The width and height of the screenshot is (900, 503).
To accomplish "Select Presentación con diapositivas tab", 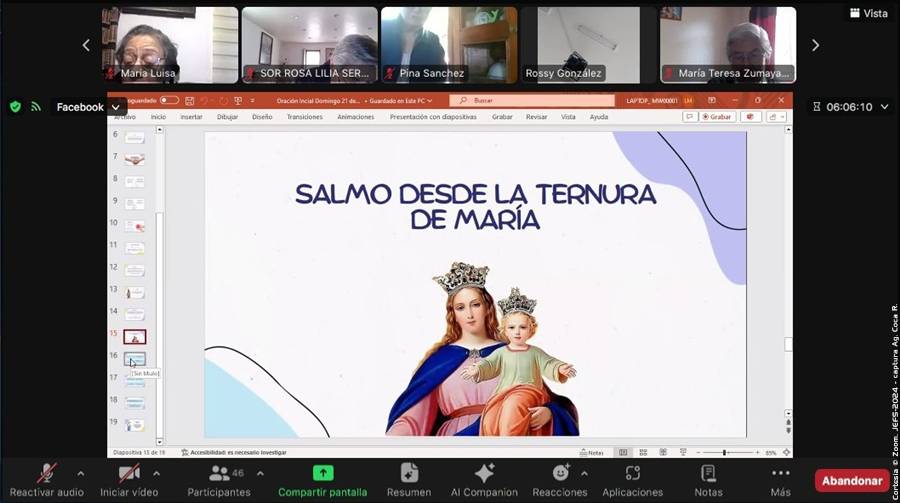I will [433, 117].
